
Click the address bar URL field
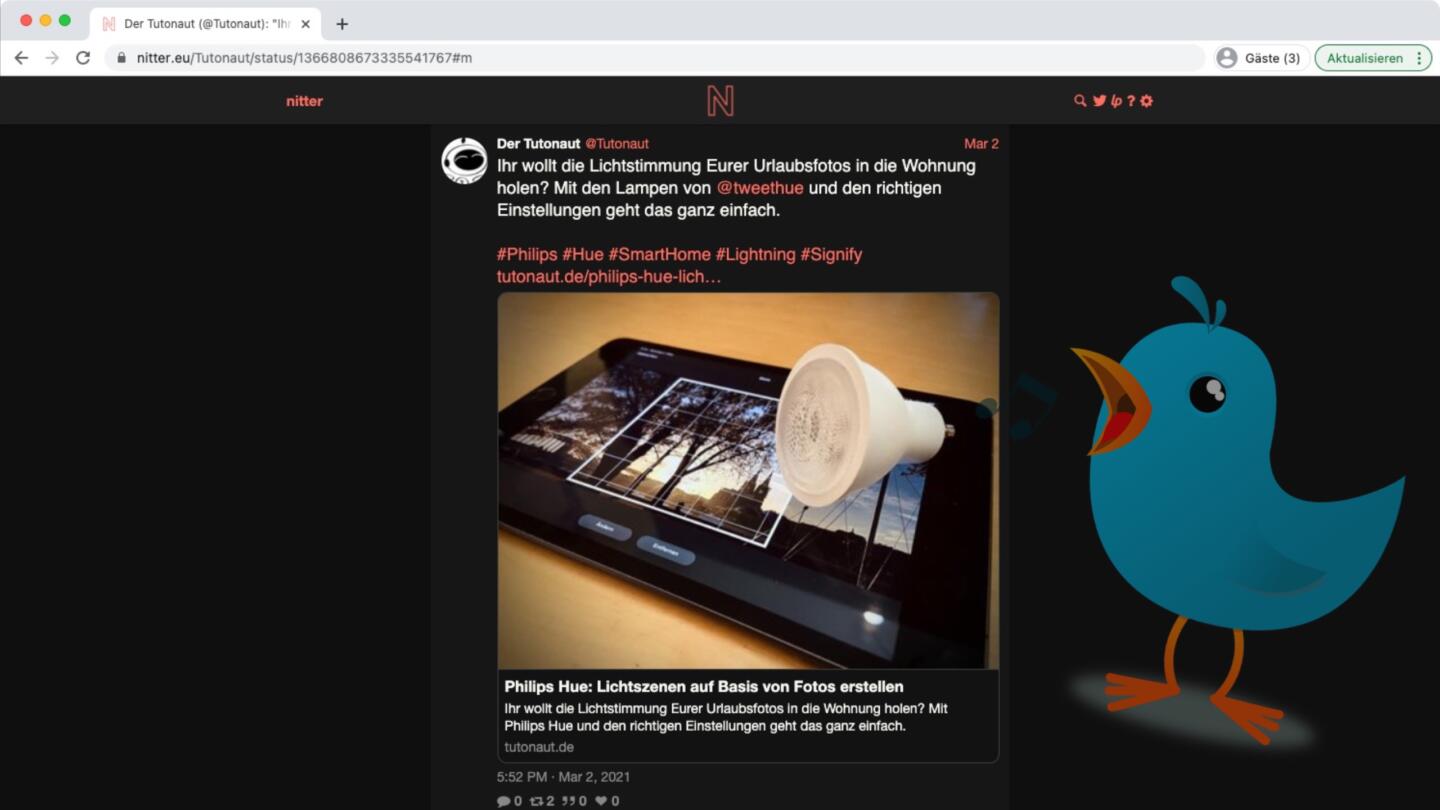pos(655,58)
